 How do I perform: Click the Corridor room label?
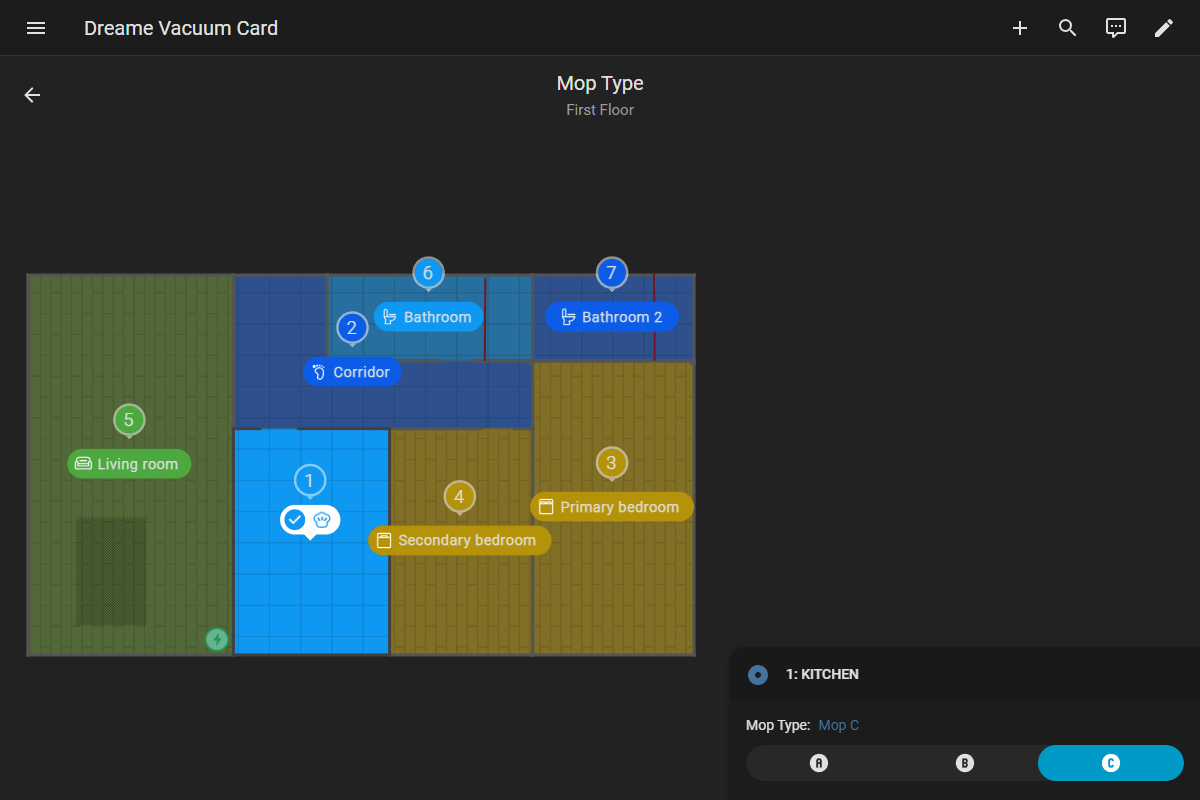353,372
